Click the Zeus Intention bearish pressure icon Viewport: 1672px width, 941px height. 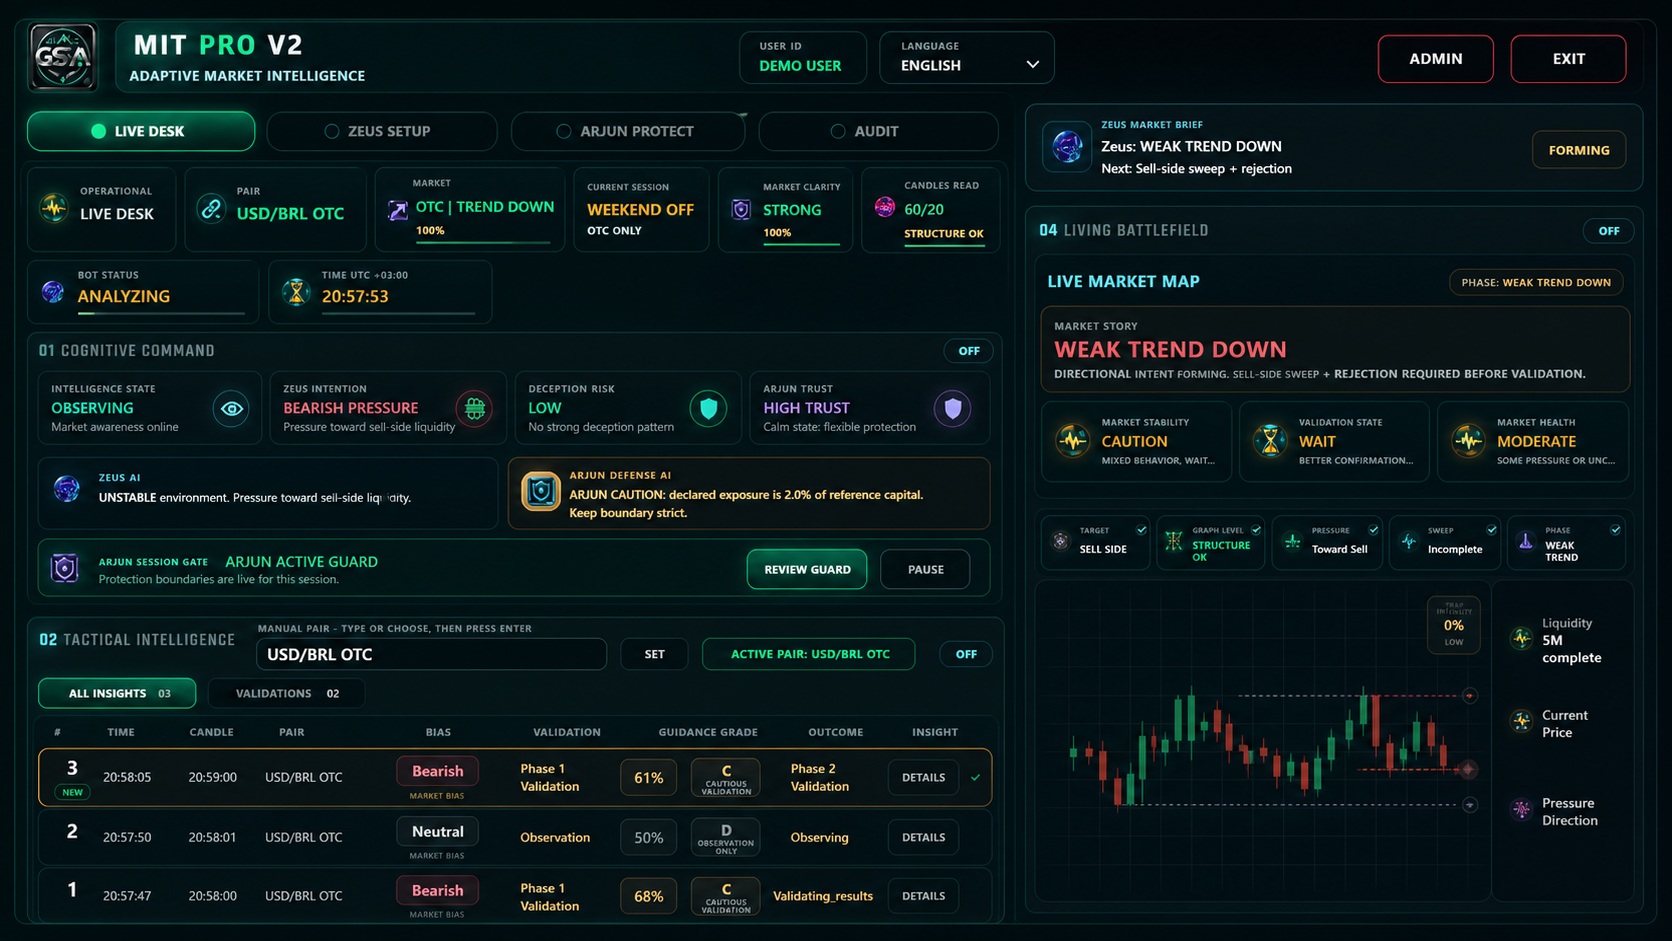475,408
